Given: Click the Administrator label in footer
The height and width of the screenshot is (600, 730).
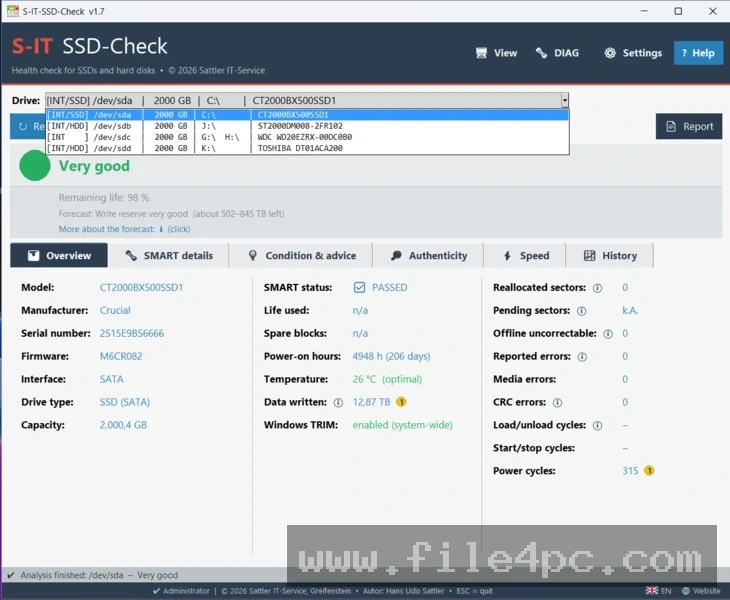Looking at the screenshot, I should (186, 591).
